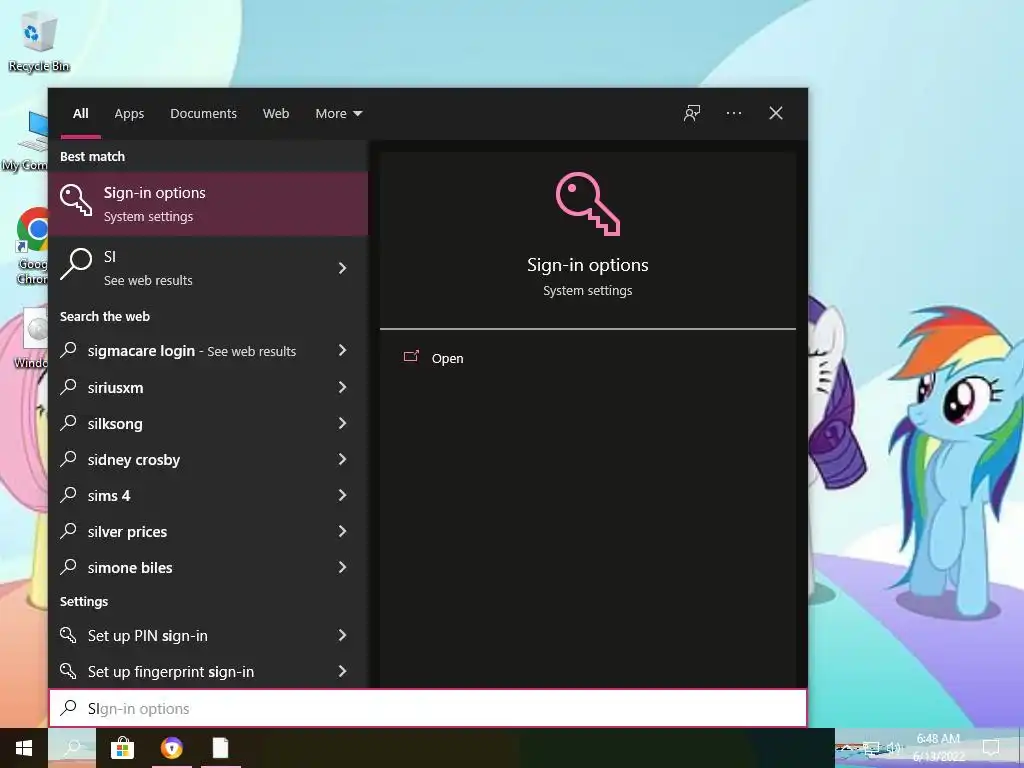Click key icon beside Set up fingerprint sign-in
Image resolution: width=1024 pixels, height=768 pixels.
[x=68, y=671]
